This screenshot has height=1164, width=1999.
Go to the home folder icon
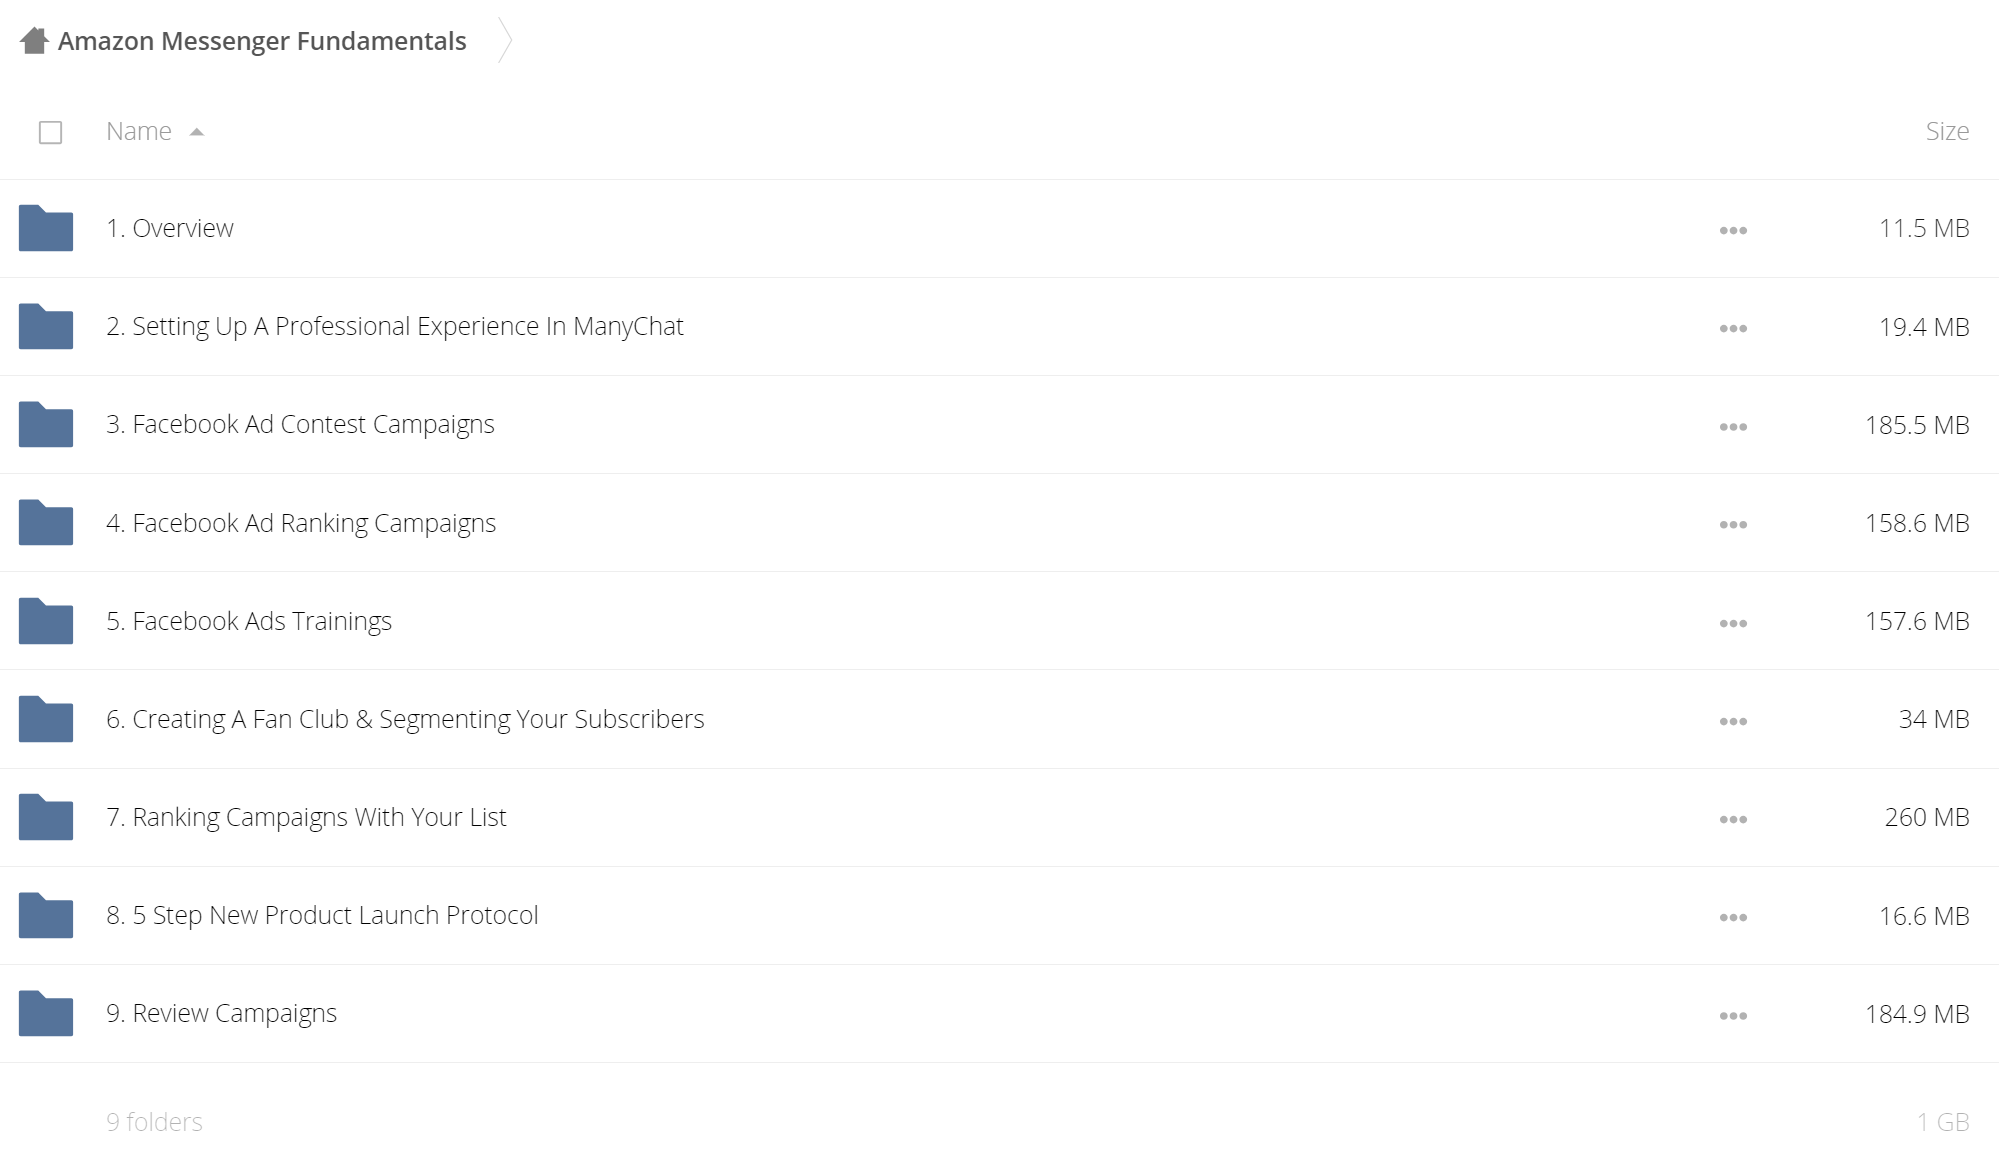tap(34, 41)
